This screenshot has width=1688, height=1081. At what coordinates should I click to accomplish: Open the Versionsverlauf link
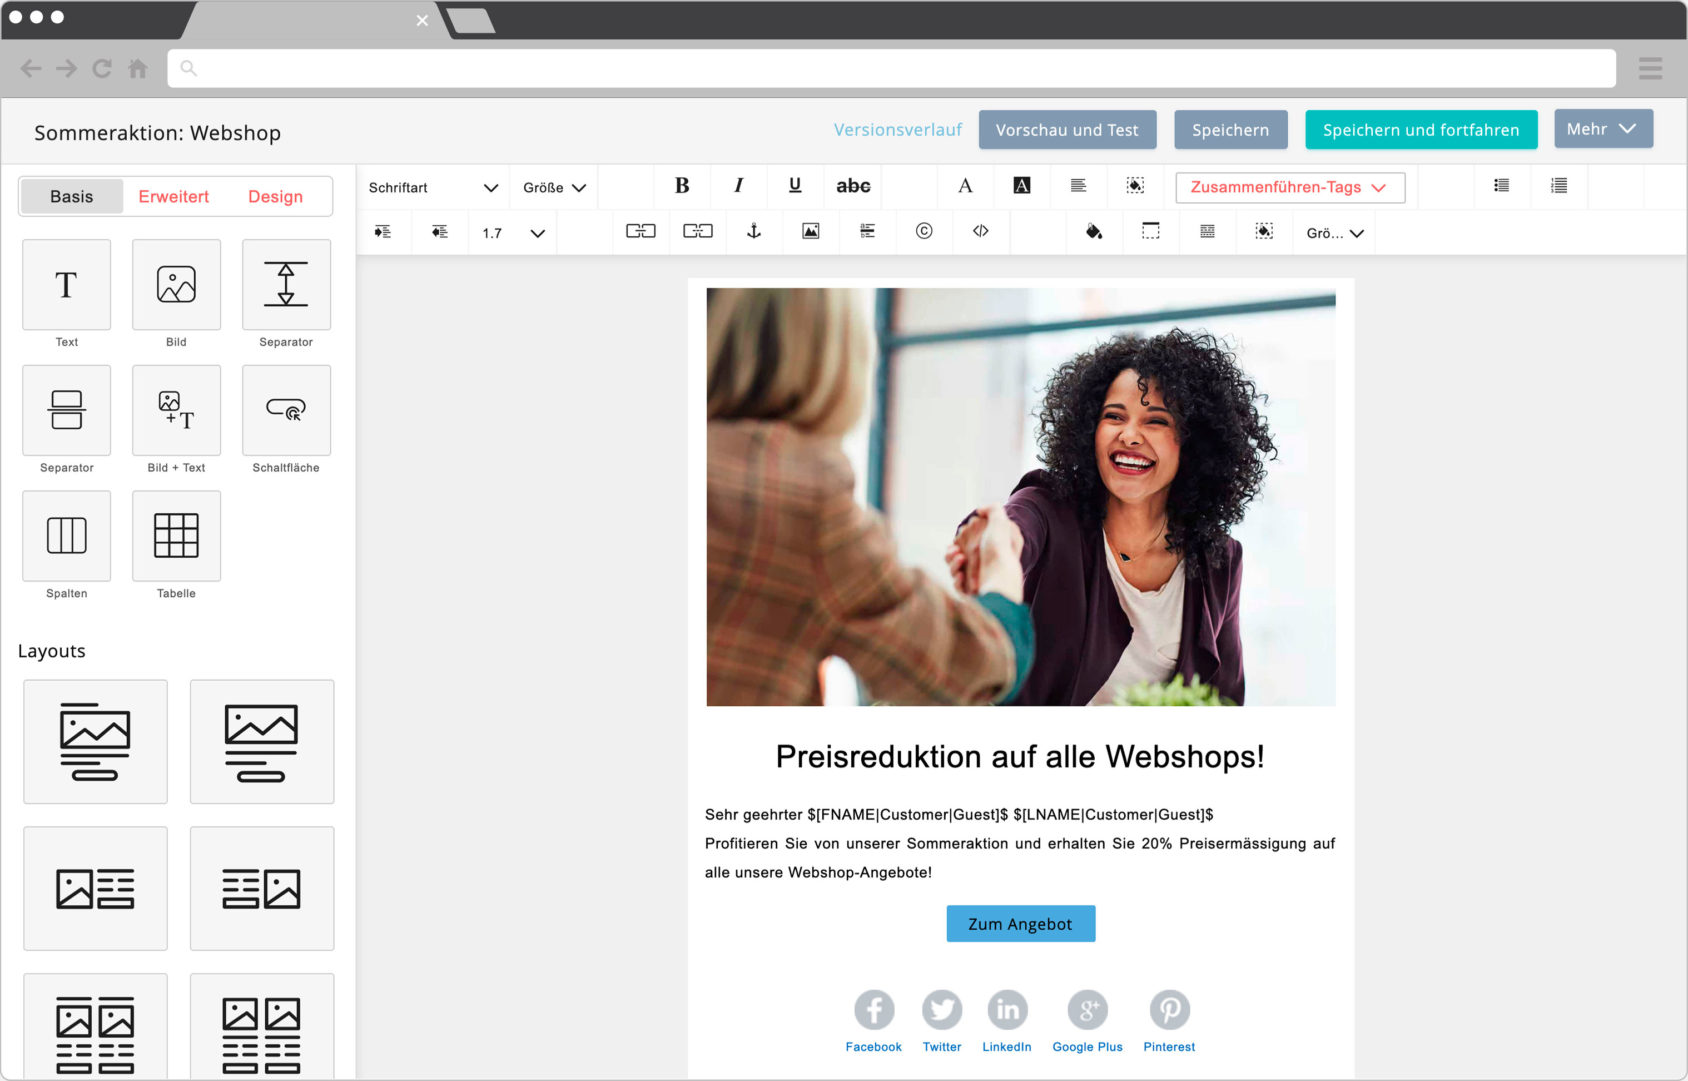(897, 130)
